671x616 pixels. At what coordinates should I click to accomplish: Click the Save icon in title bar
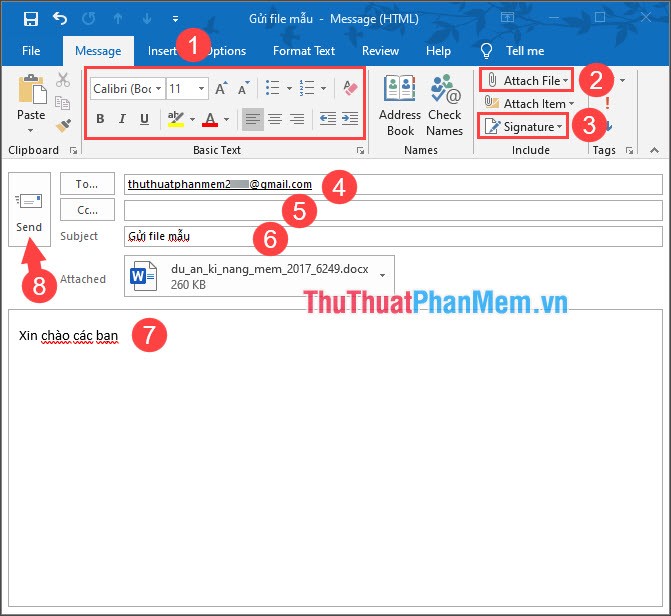(31, 19)
